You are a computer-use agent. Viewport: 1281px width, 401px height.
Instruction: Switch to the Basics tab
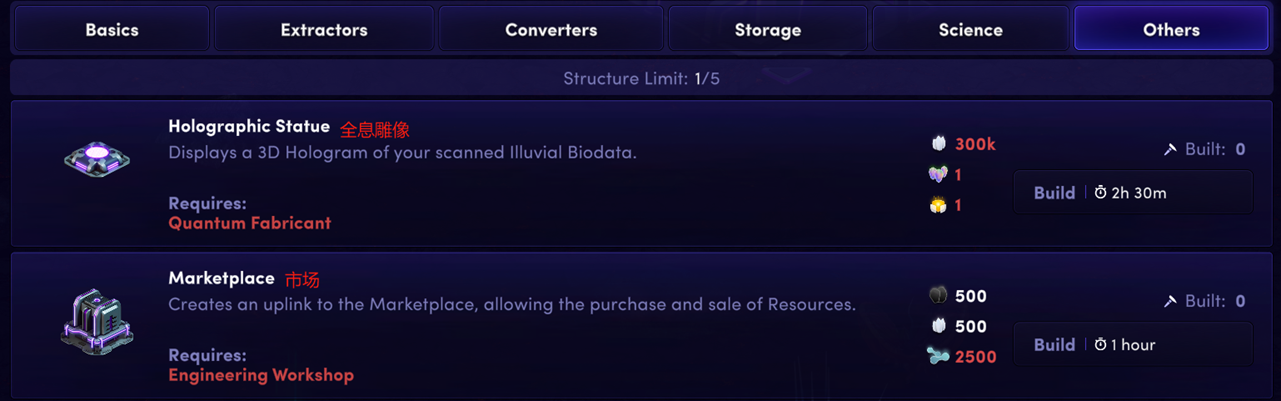111,30
